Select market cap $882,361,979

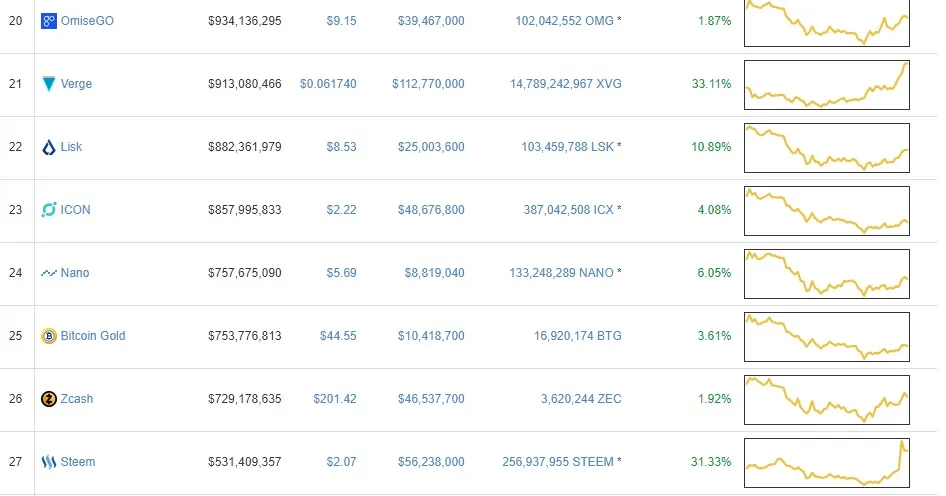coord(245,147)
